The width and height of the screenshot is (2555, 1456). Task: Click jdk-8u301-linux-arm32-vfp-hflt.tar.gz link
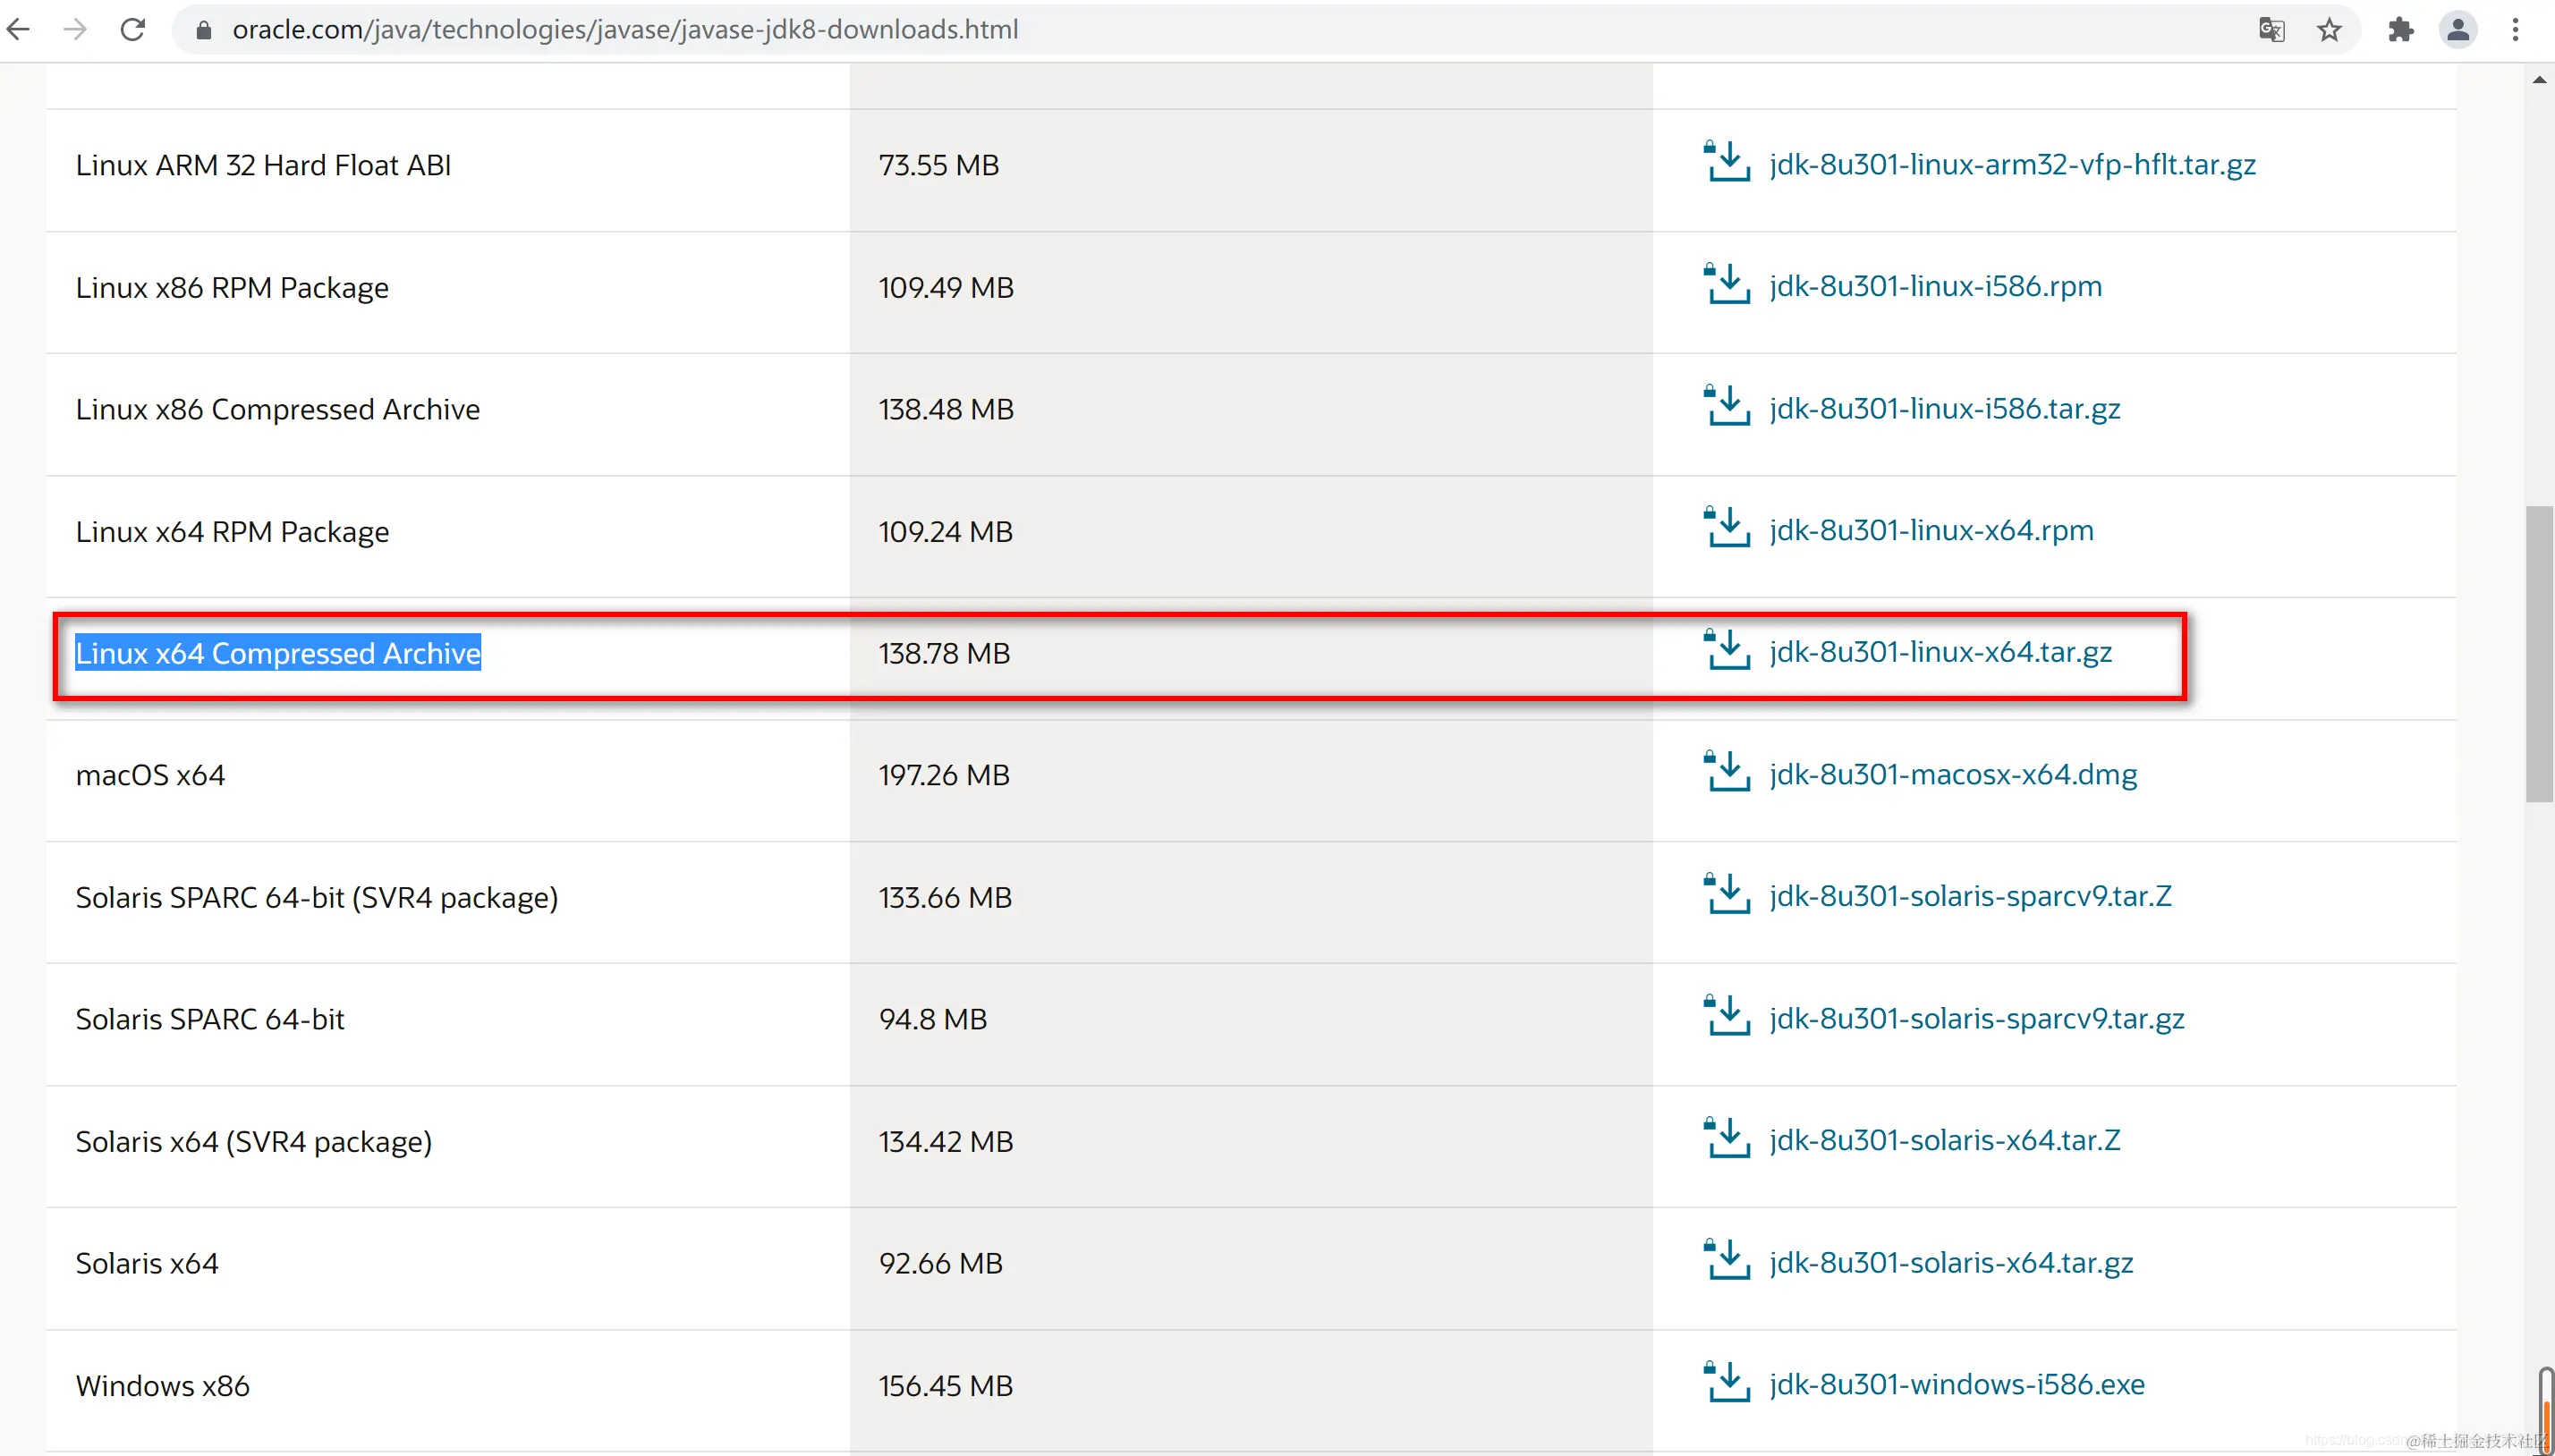2012,164
